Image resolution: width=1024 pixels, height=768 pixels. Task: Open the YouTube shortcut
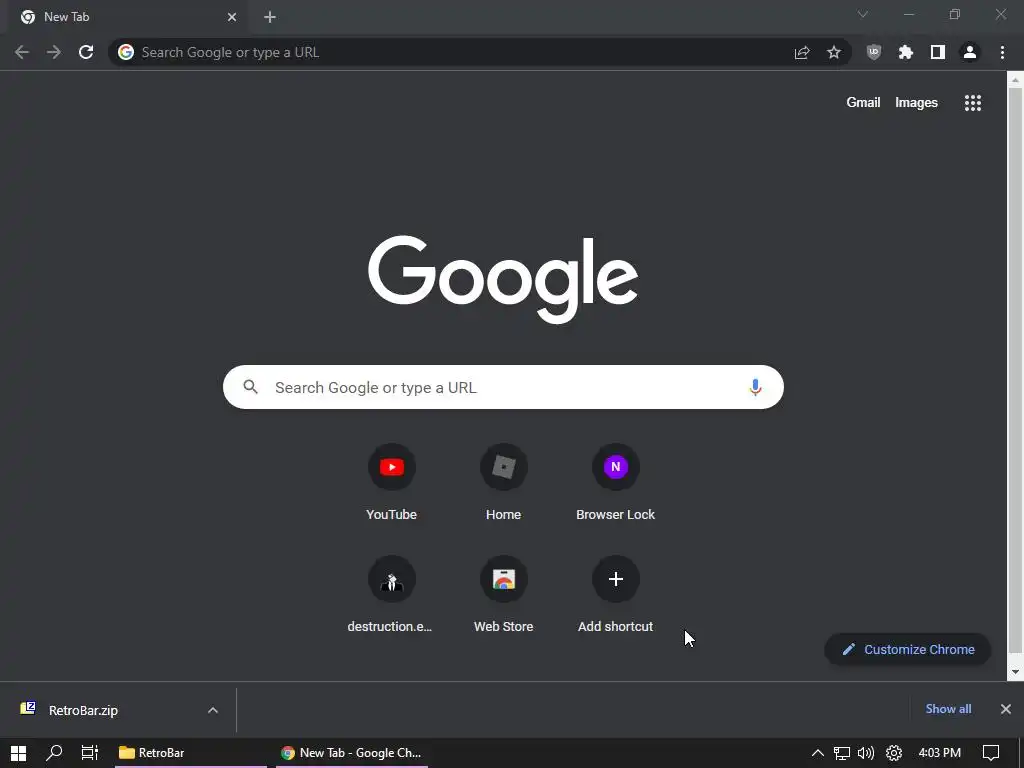[392, 483]
